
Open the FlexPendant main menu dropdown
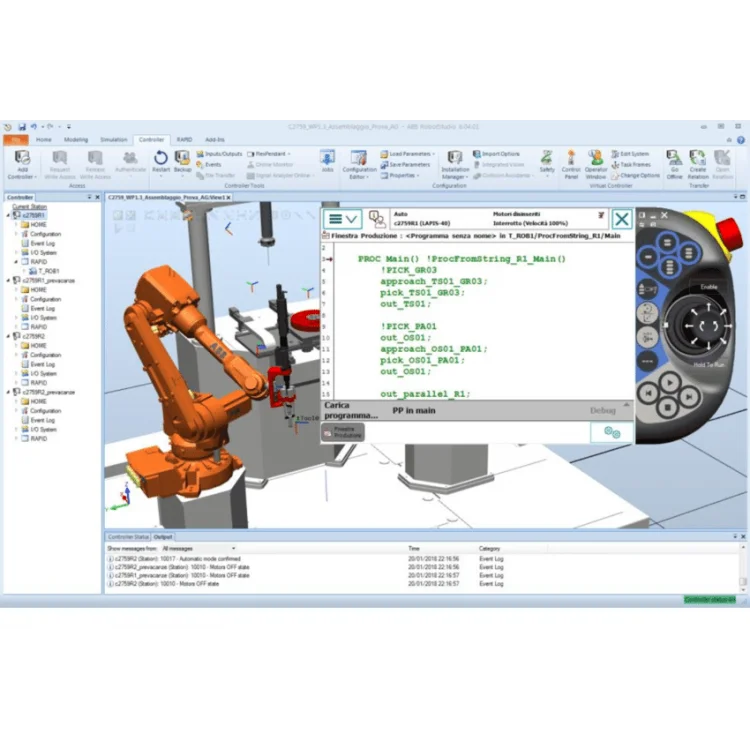(343, 220)
